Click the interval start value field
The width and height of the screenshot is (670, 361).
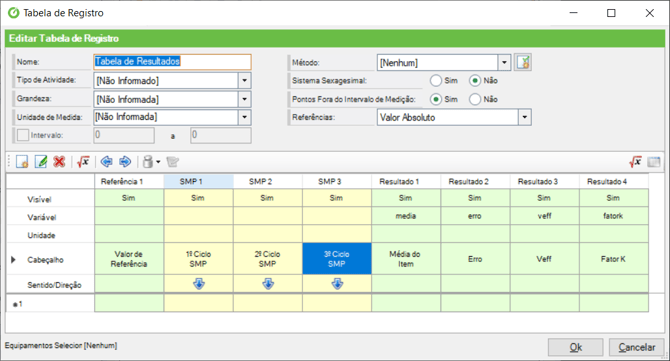(x=124, y=135)
